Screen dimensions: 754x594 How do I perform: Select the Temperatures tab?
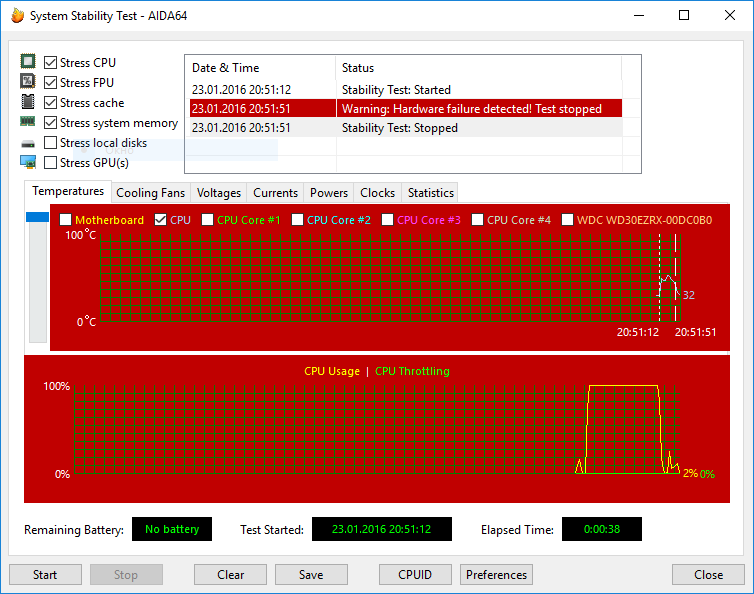[x=68, y=191]
